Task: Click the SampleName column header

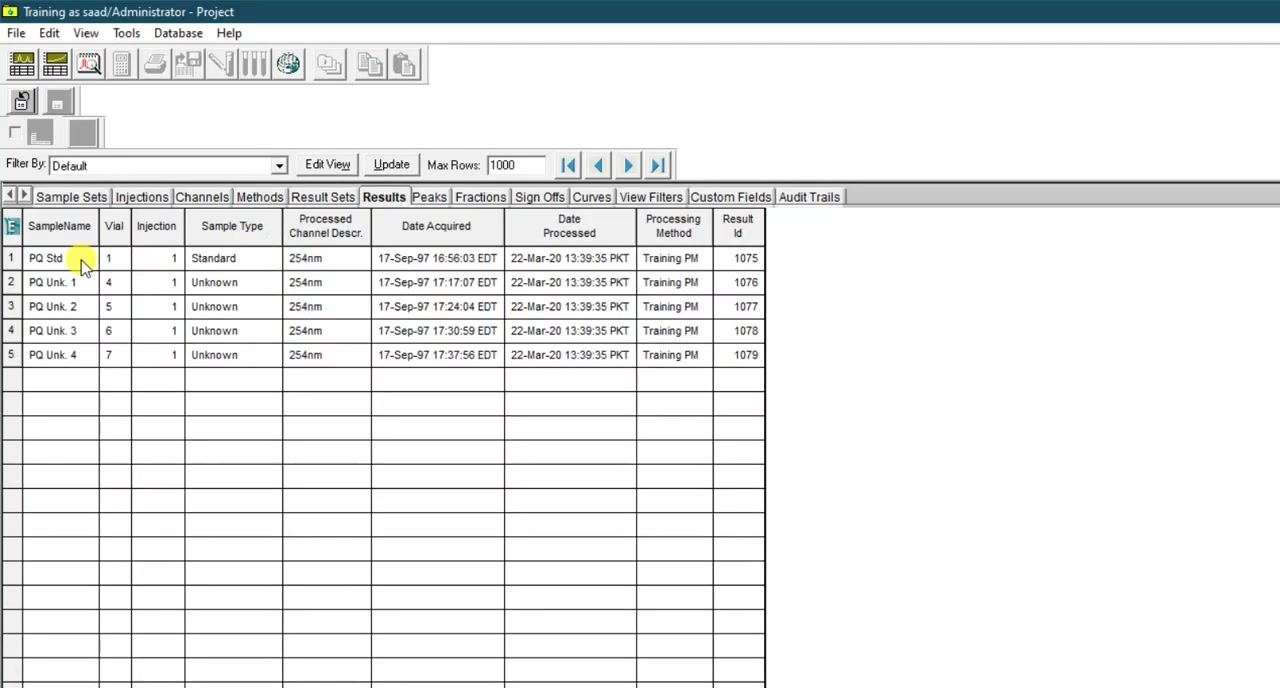Action: [60, 226]
